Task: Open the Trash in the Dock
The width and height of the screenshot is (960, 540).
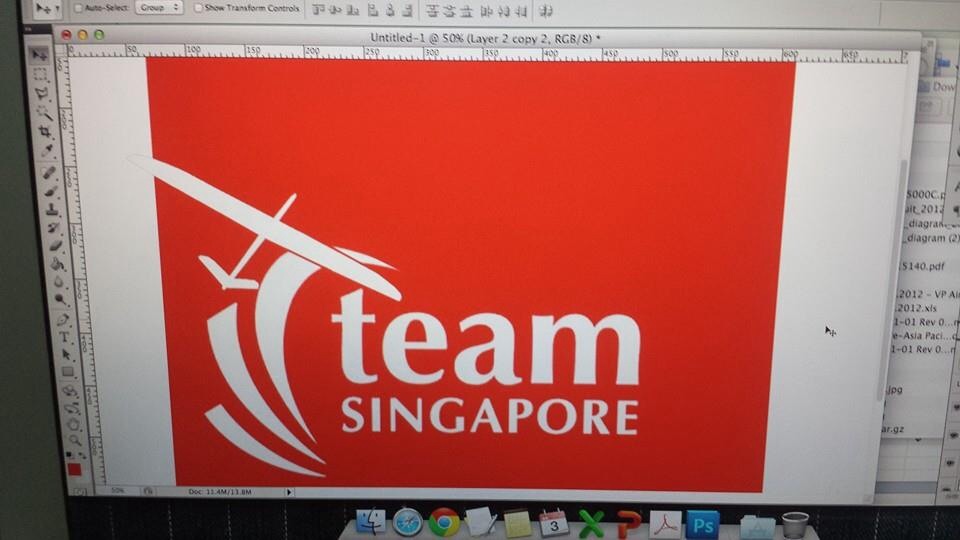Action: coord(795,523)
